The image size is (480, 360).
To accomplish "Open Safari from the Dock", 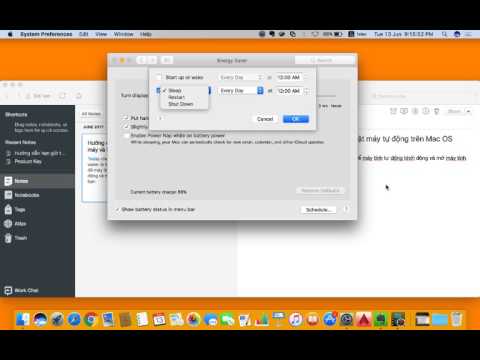I will point(74,320).
